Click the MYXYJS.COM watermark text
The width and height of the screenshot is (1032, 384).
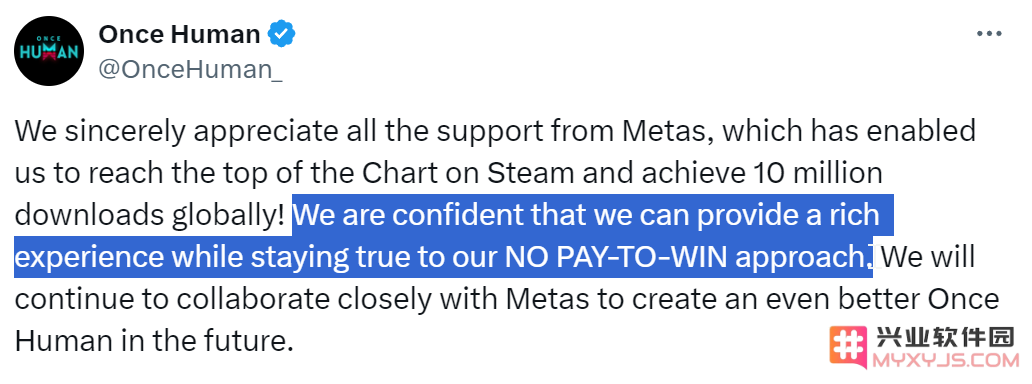click(x=945, y=360)
